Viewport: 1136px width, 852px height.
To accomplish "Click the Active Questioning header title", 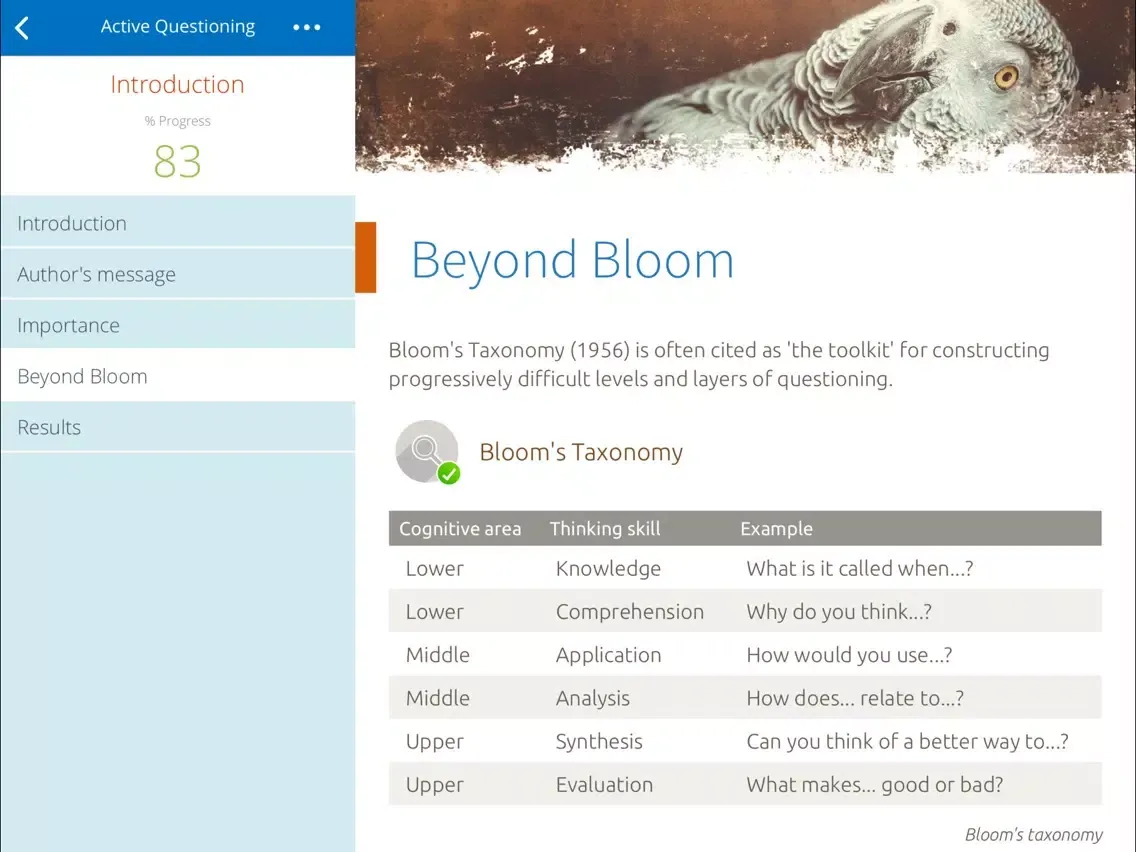I will click(178, 27).
